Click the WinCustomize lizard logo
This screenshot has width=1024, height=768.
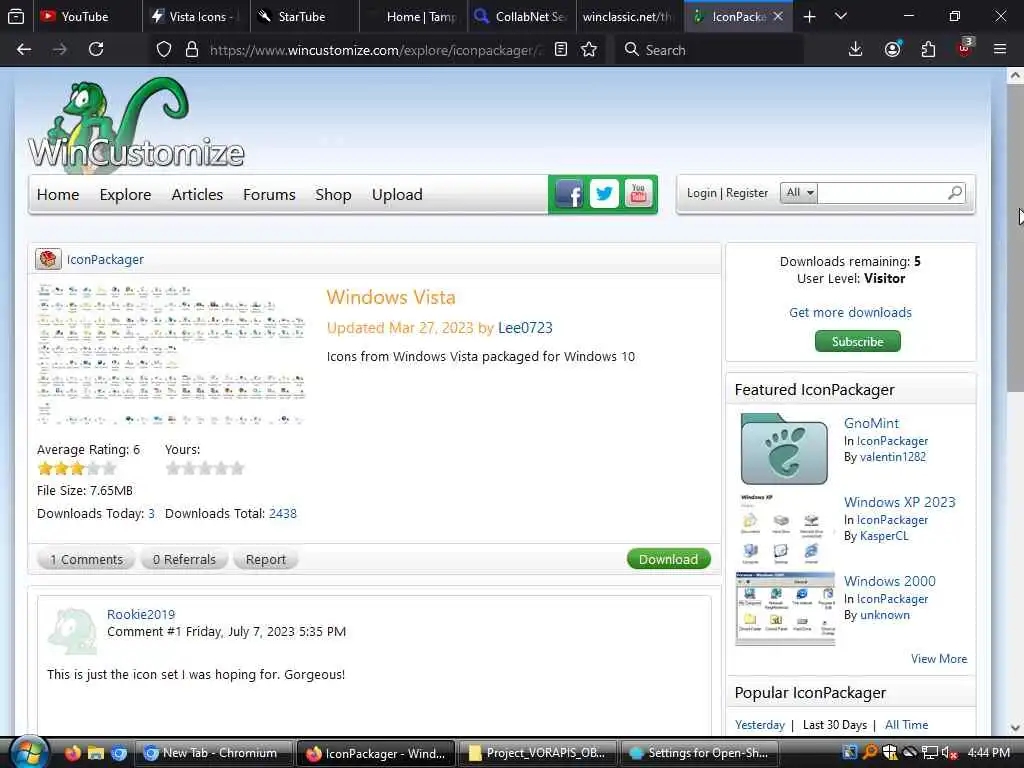tap(136, 124)
